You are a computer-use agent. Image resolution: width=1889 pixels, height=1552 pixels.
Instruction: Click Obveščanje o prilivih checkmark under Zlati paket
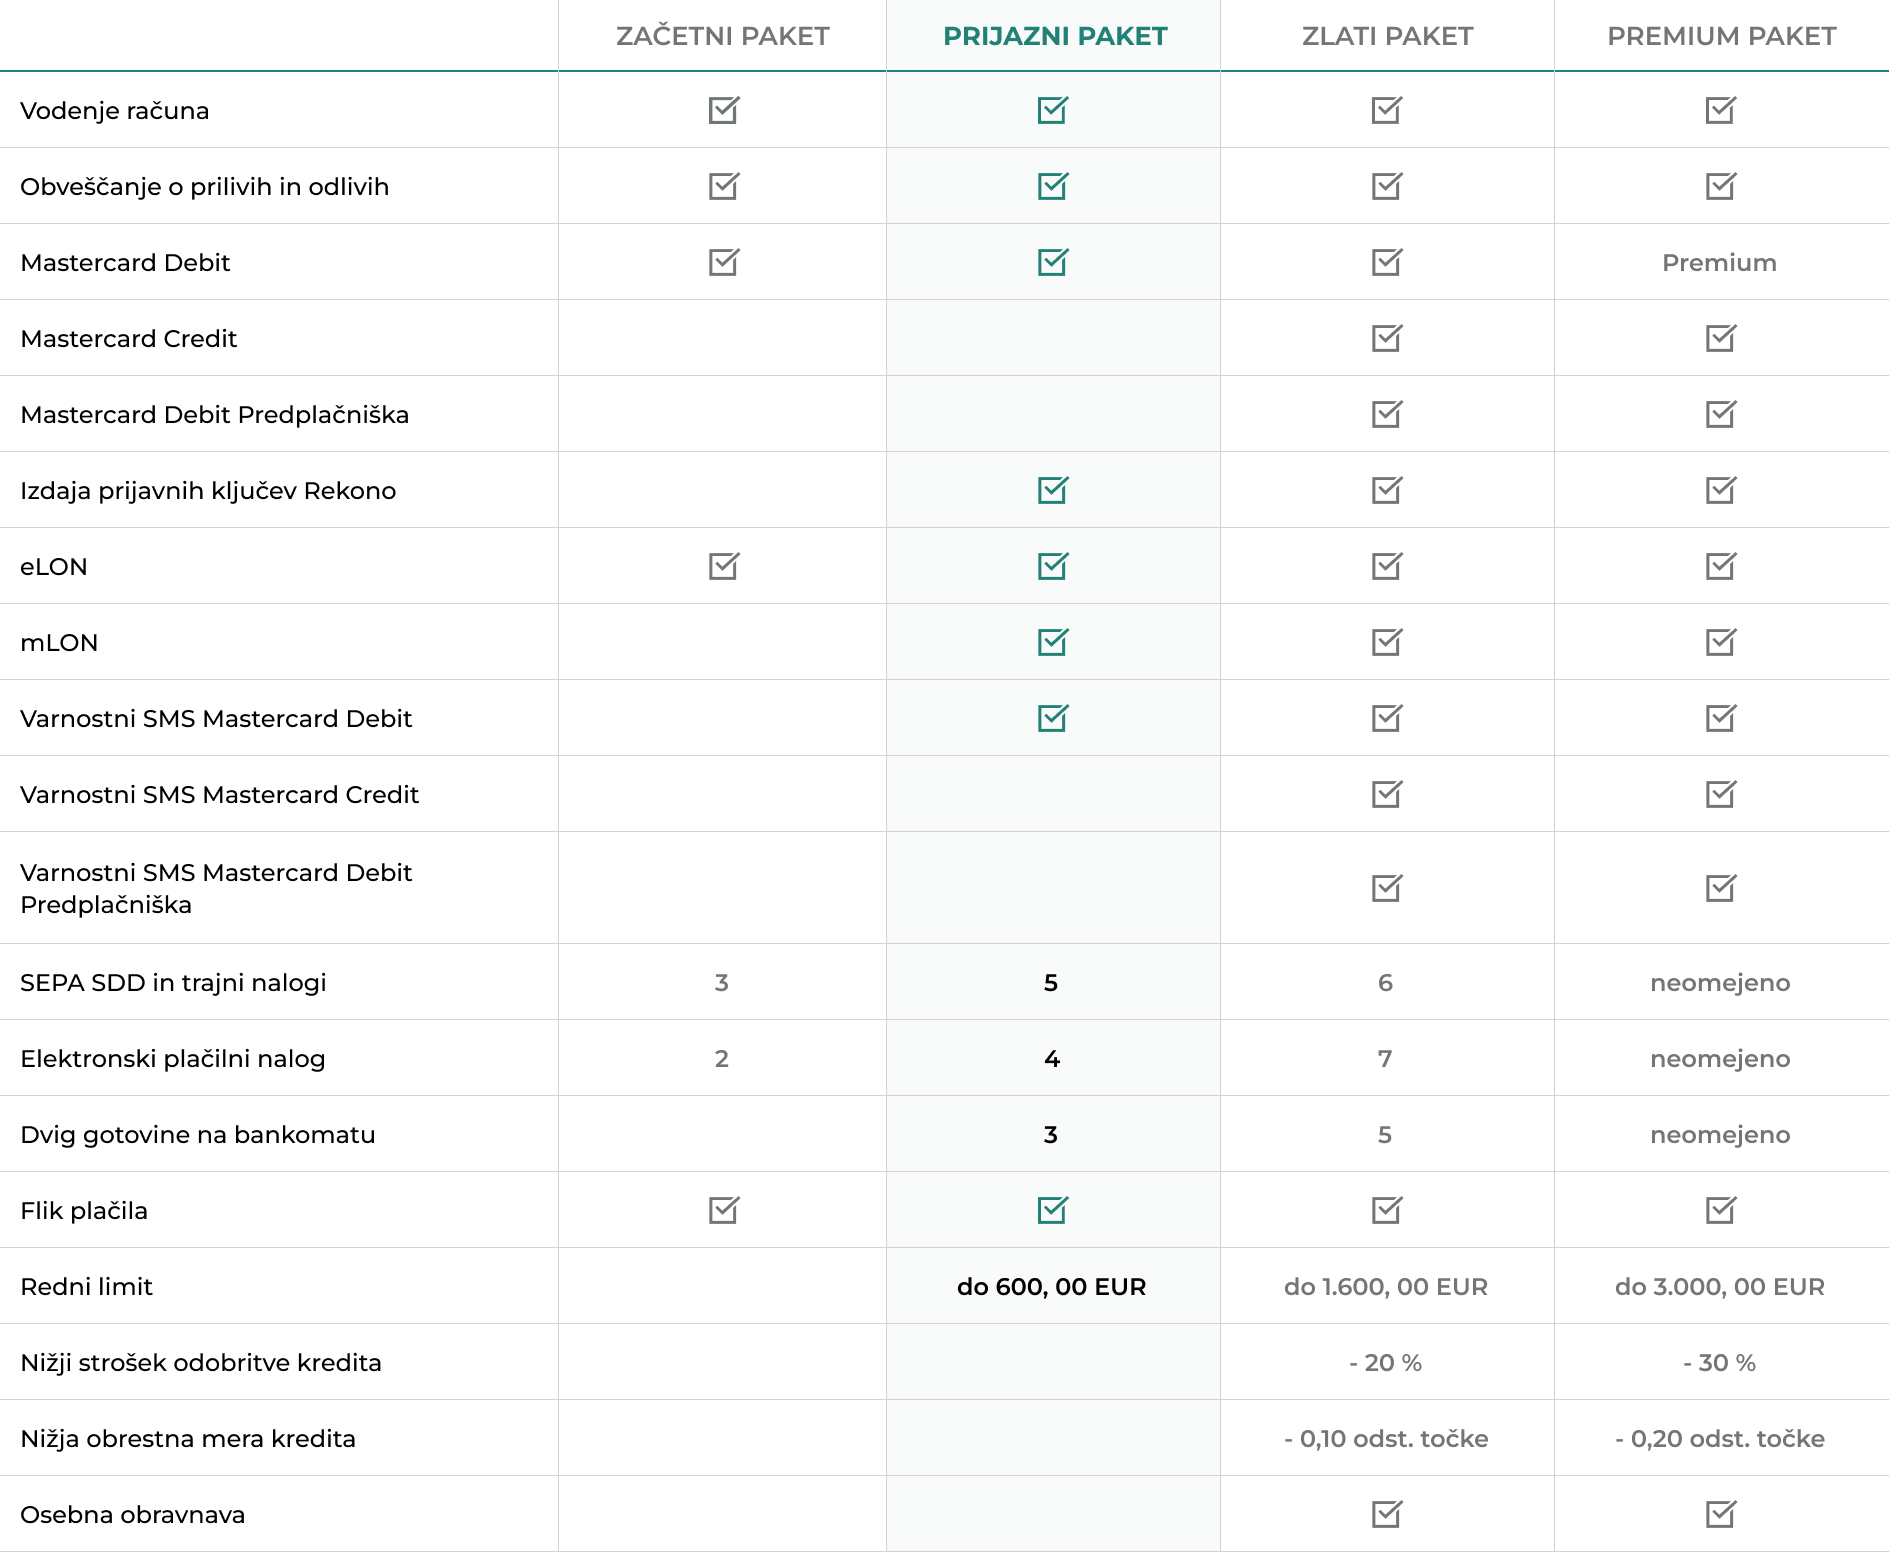[1386, 186]
